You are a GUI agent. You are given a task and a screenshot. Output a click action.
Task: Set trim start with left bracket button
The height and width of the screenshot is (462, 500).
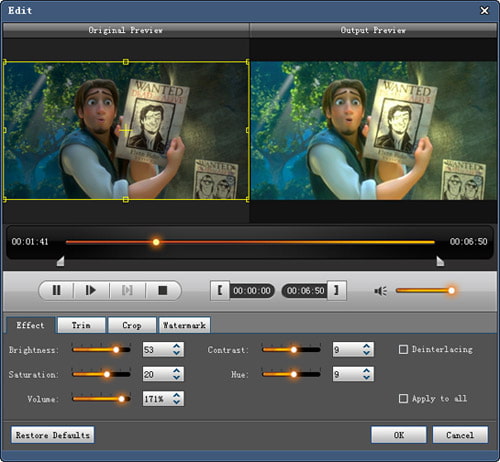coord(220,290)
